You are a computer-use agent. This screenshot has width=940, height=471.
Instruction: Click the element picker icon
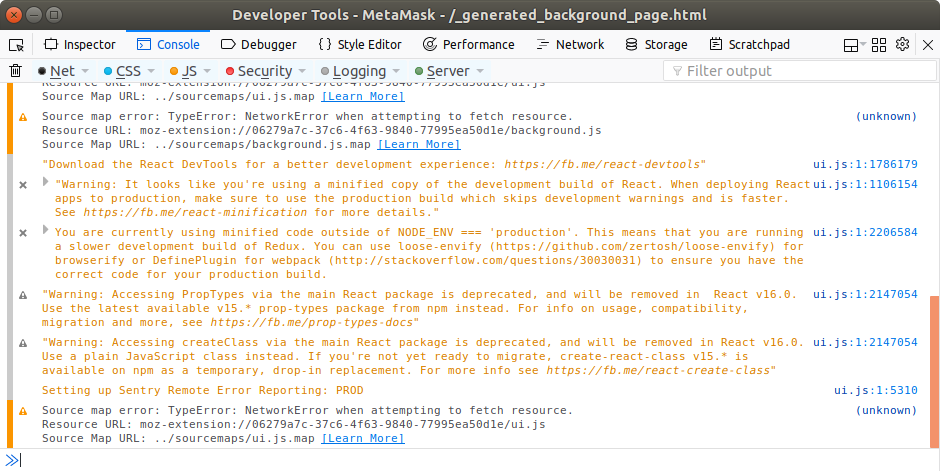(16, 45)
